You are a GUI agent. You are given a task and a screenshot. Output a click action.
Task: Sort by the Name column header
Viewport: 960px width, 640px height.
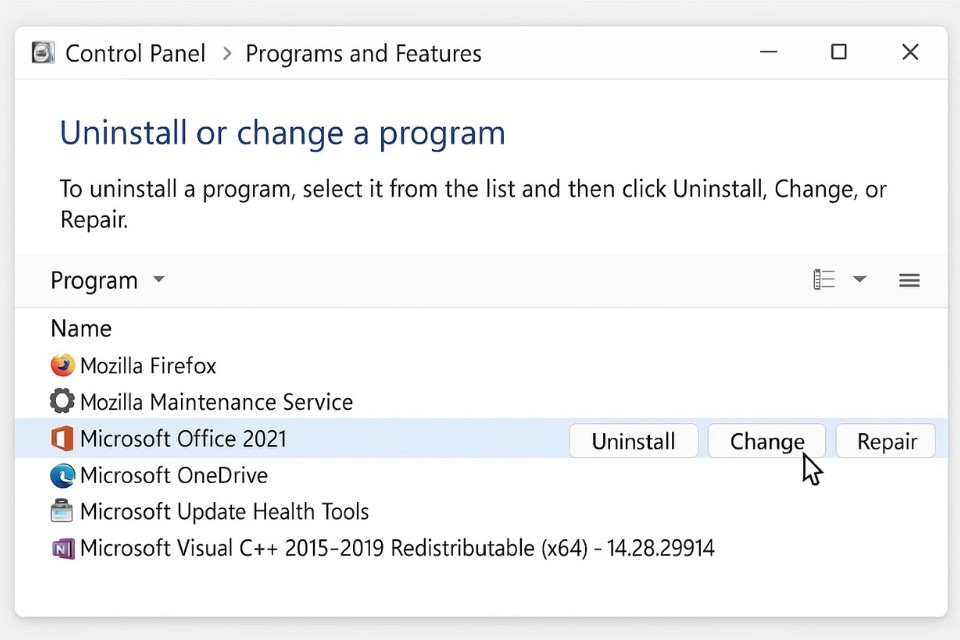(81, 328)
